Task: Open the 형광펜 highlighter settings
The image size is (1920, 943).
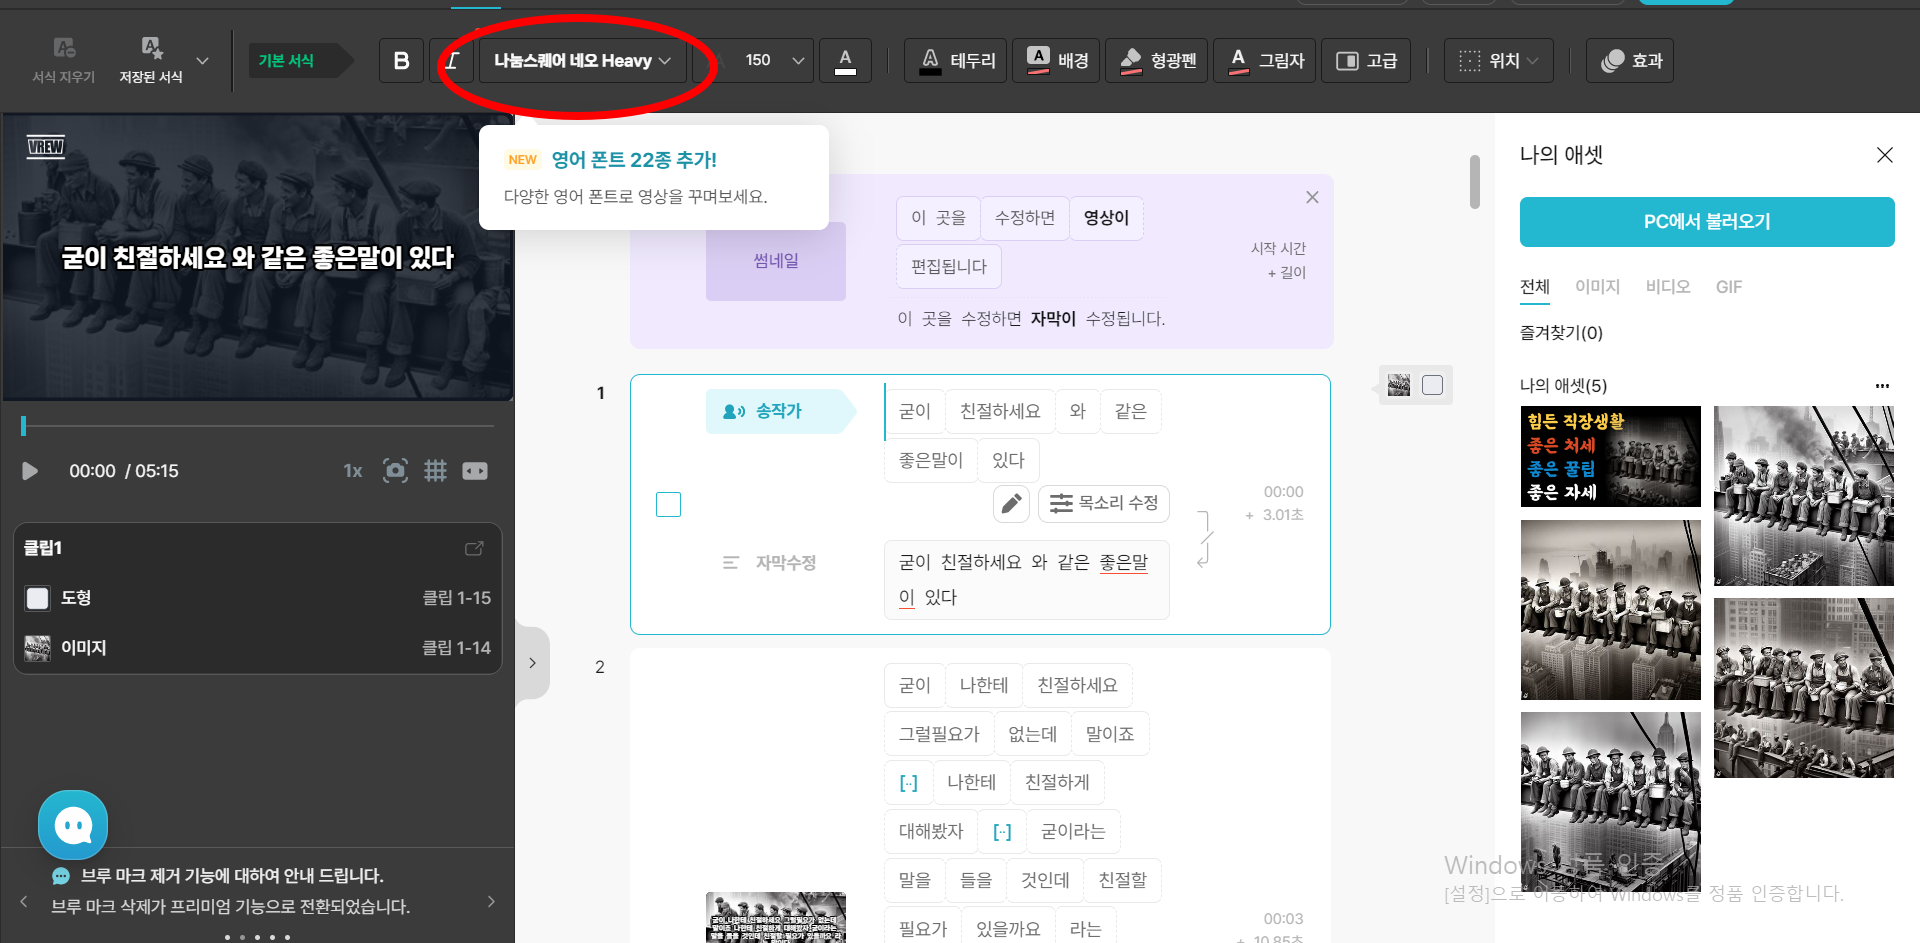Action: click(1157, 61)
